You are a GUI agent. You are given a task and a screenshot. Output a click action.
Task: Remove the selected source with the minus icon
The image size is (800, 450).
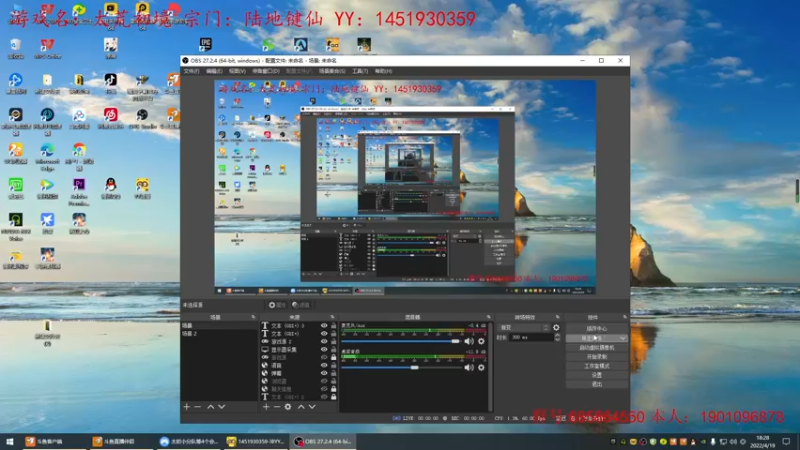coord(277,407)
